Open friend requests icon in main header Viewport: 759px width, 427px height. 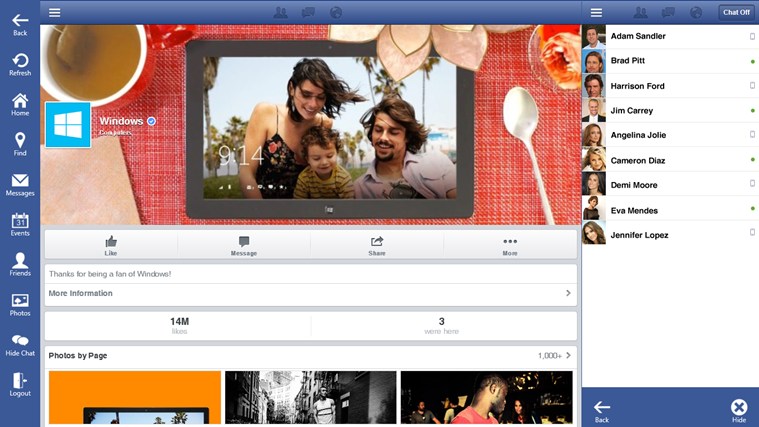280,12
